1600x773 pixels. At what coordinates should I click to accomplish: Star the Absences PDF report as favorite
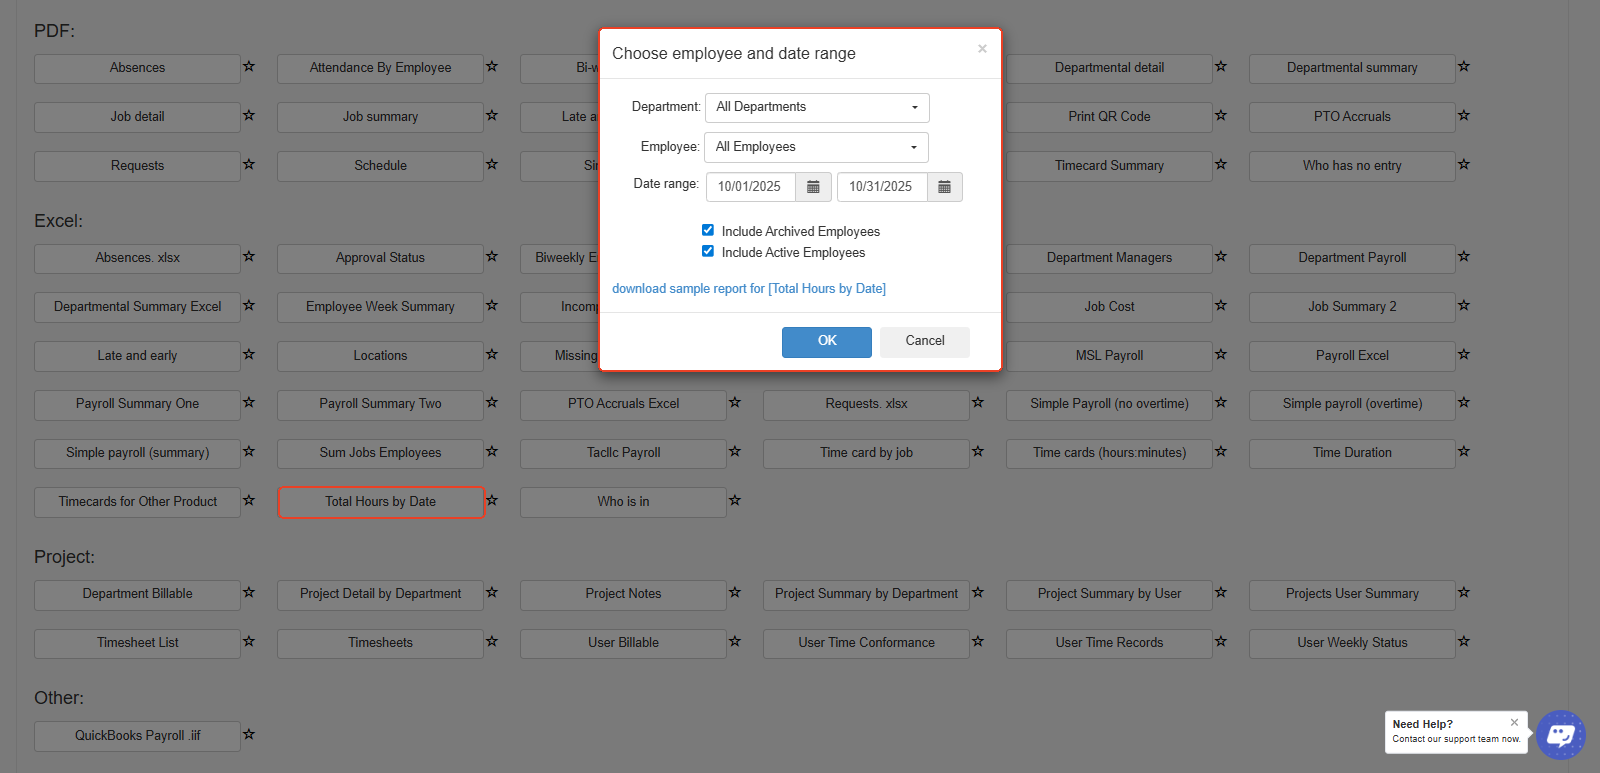pyautogui.click(x=249, y=67)
